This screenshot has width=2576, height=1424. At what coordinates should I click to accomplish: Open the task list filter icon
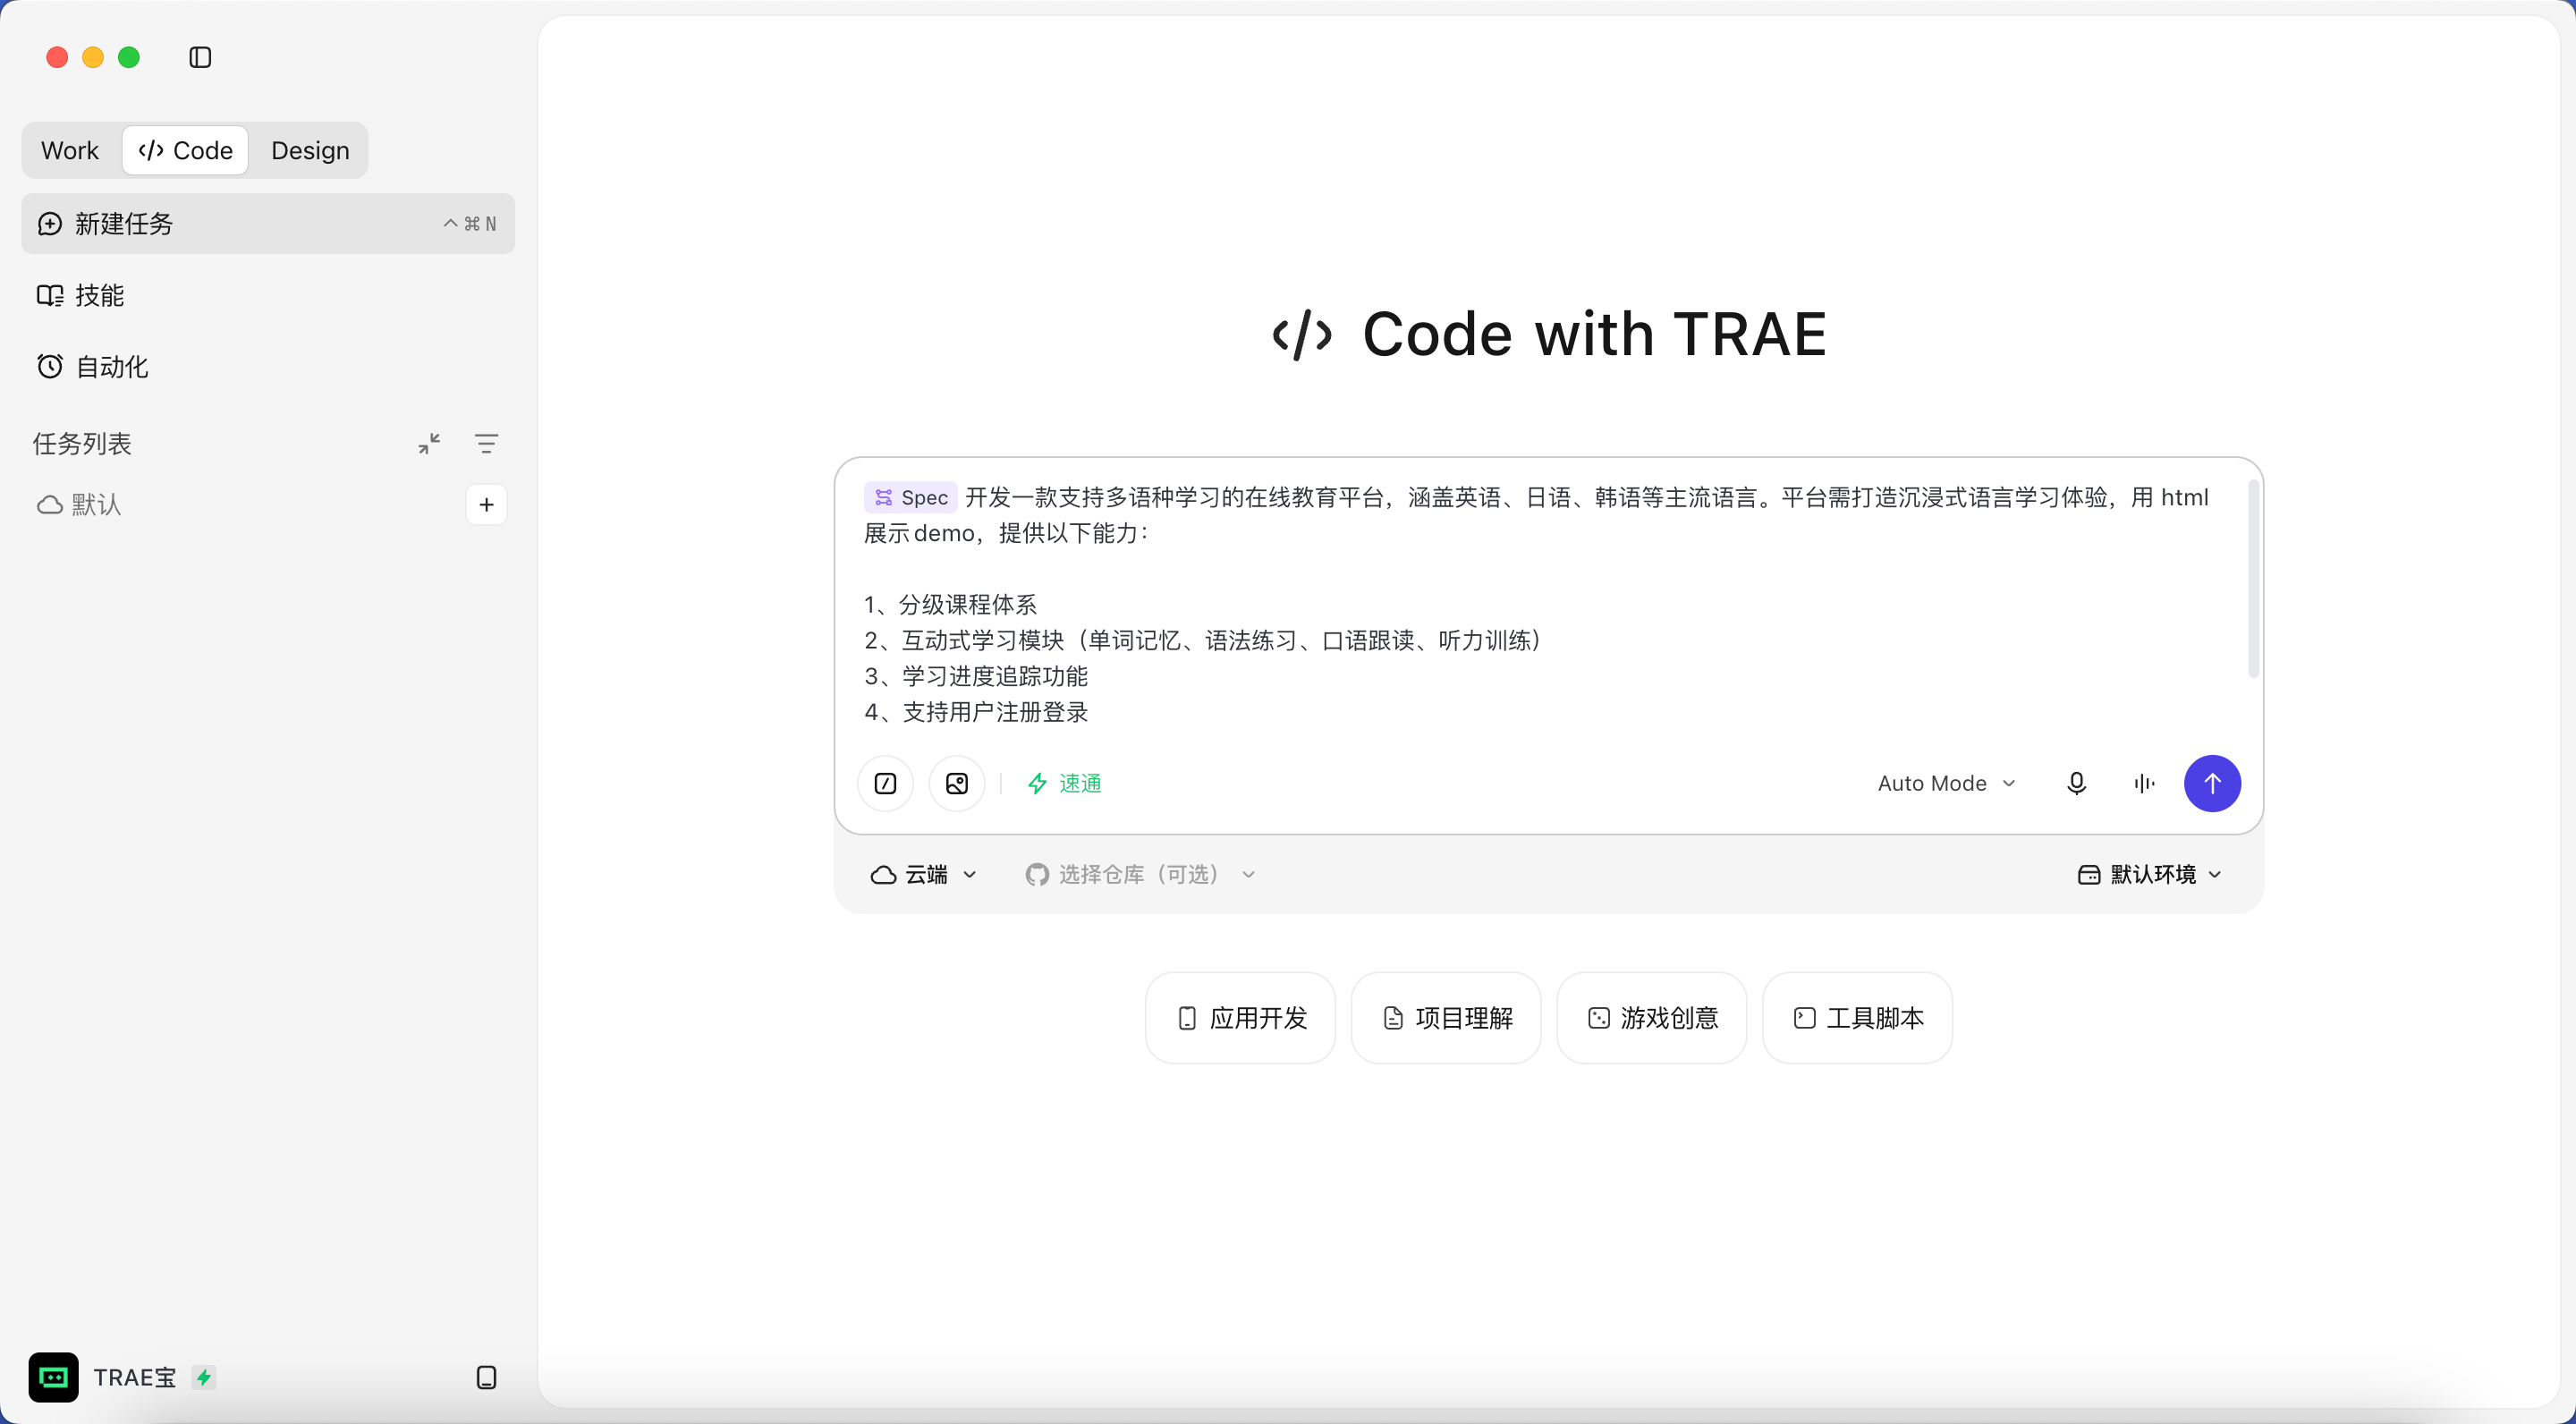[x=486, y=443]
